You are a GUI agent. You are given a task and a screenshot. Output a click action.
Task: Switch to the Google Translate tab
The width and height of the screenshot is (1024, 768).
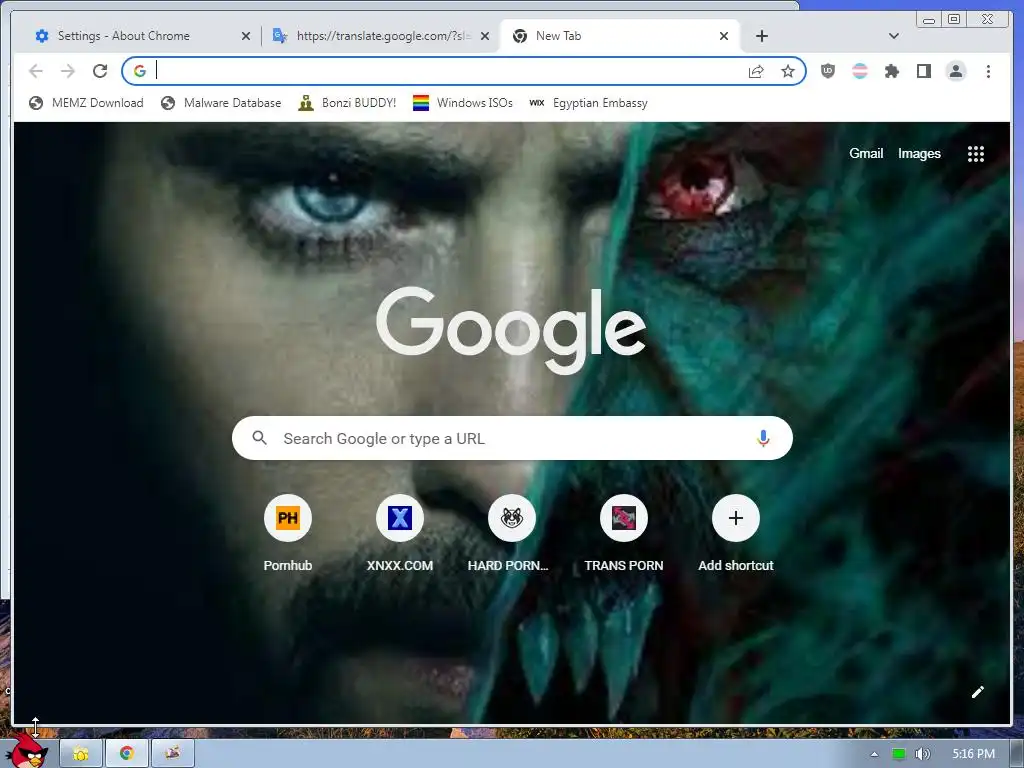coord(380,36)
